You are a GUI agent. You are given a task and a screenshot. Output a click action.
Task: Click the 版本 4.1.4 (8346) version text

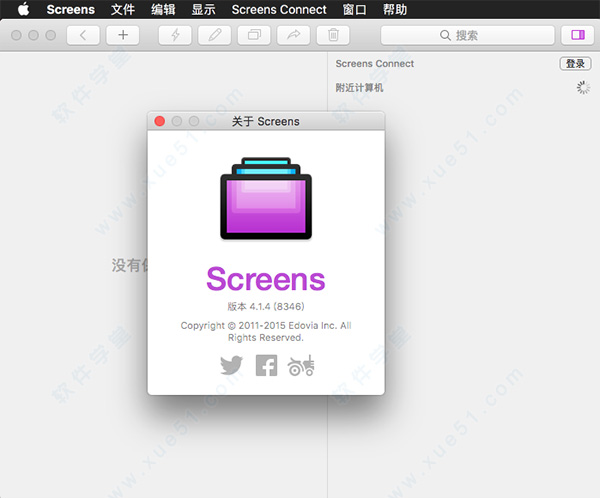pyautogui.click(x=266, y=306)
